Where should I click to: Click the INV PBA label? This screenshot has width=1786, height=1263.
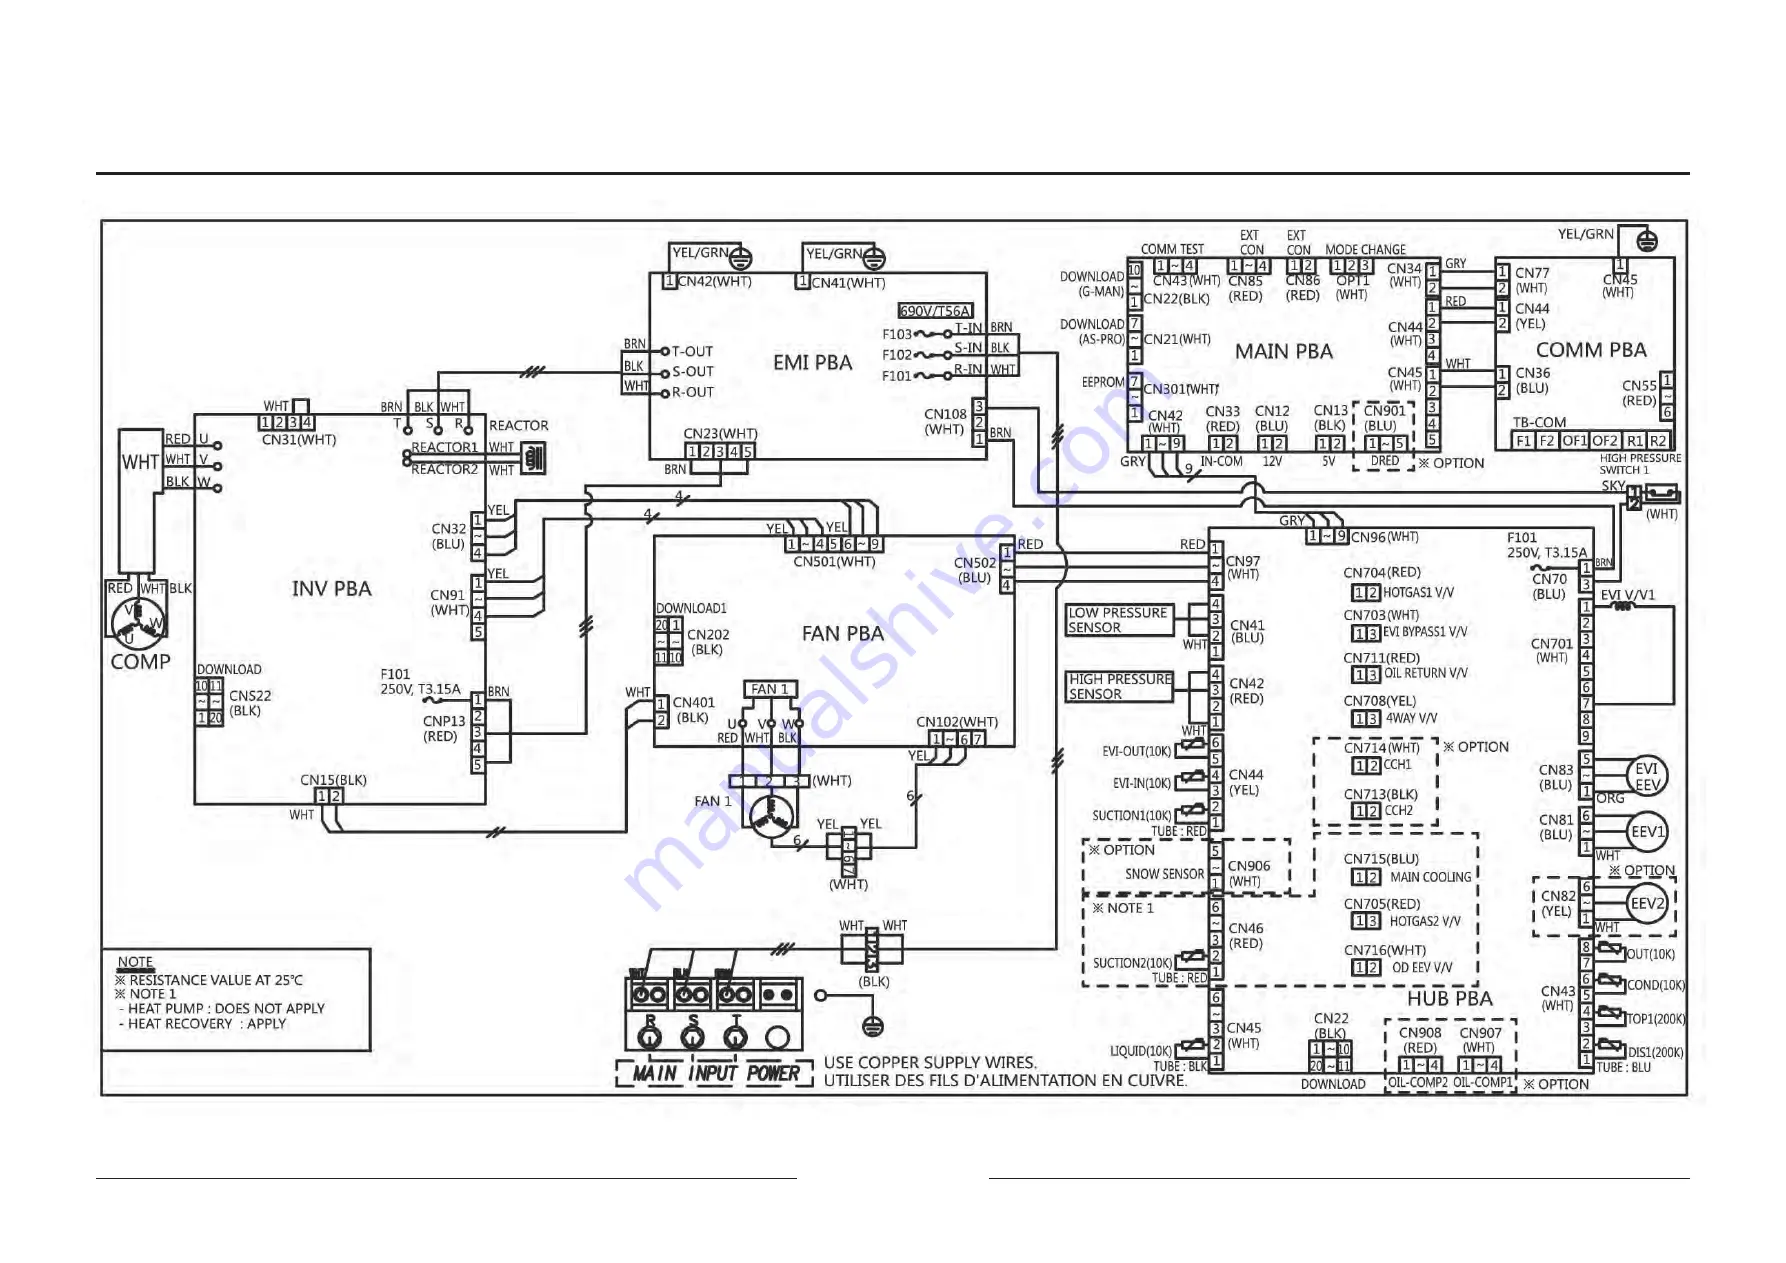pos(331,589)
